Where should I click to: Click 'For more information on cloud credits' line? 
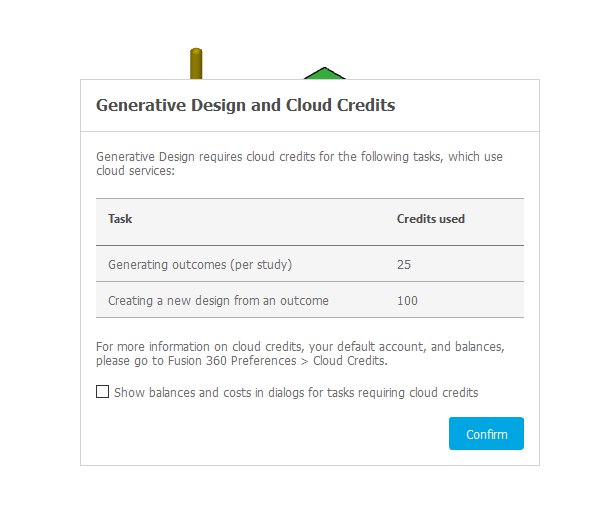299,347
